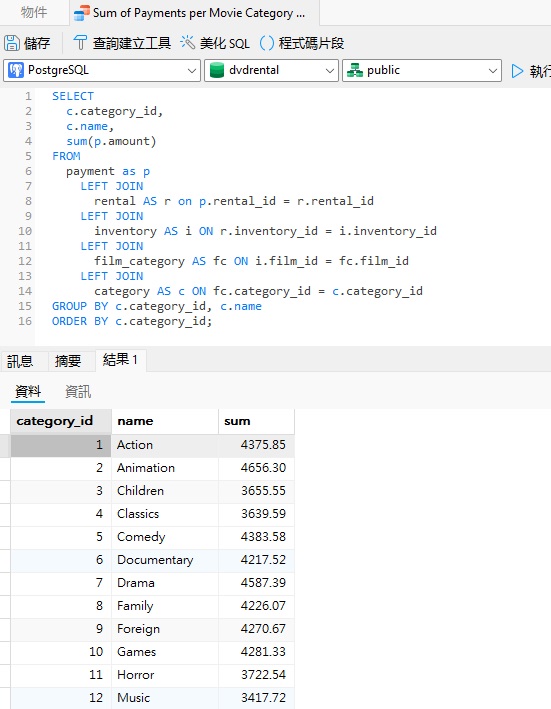Click the public schema icon

pyautogui.click(x=355, y=71)
